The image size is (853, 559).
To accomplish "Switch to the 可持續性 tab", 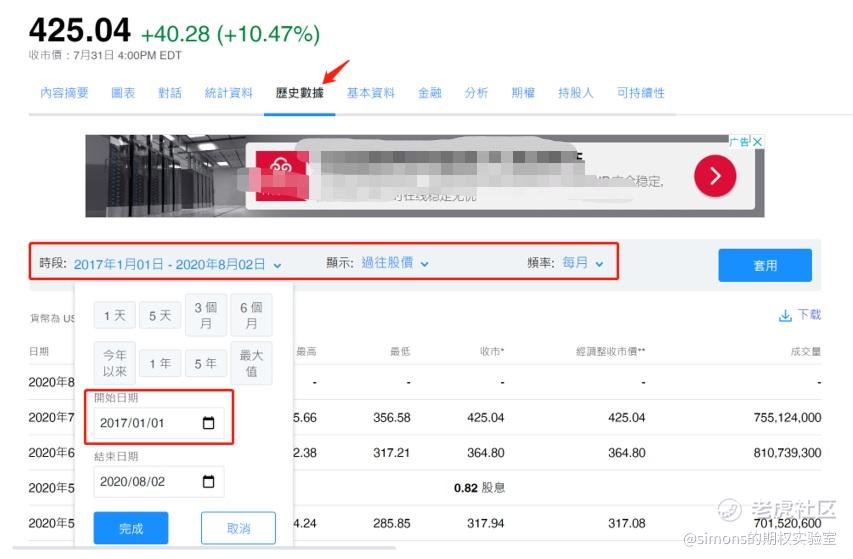I will tap(640, 93).
